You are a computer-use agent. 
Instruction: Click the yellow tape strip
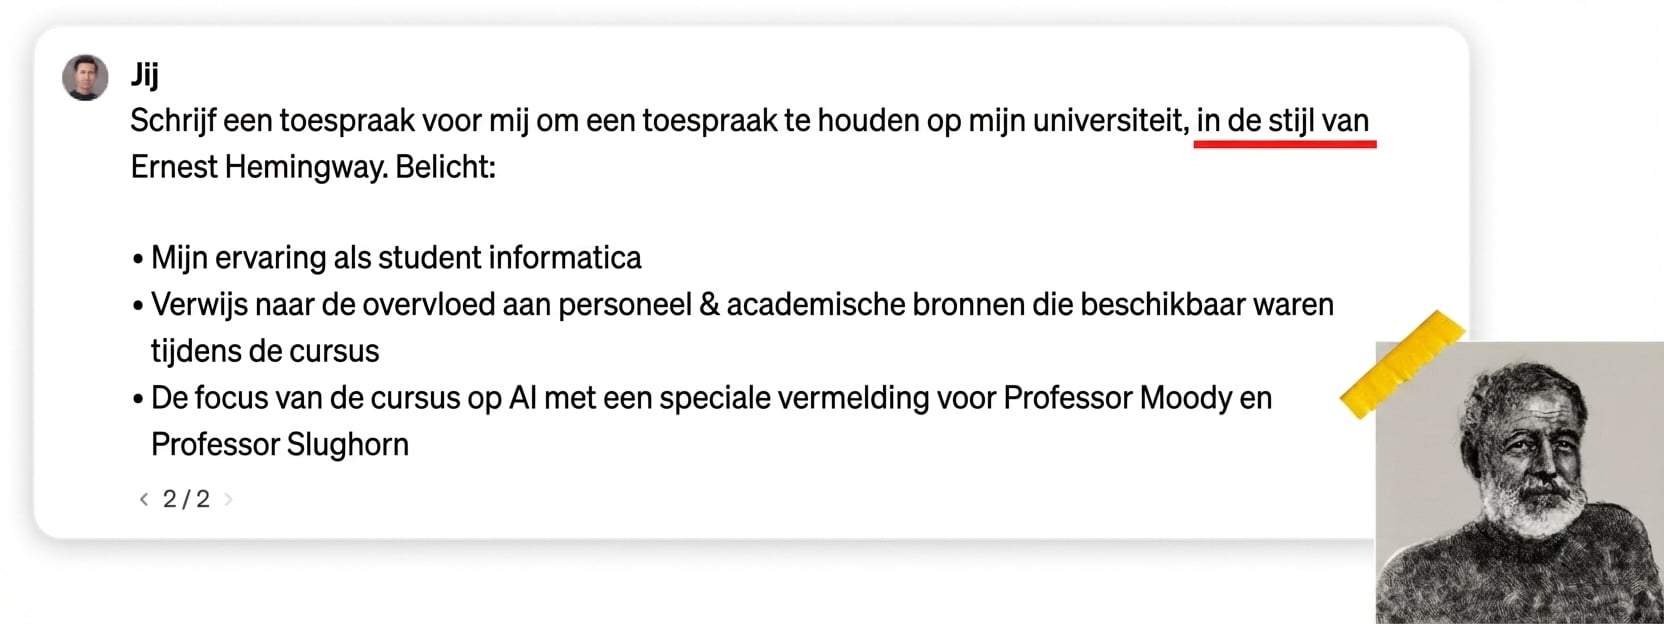tap(1402, 364)
